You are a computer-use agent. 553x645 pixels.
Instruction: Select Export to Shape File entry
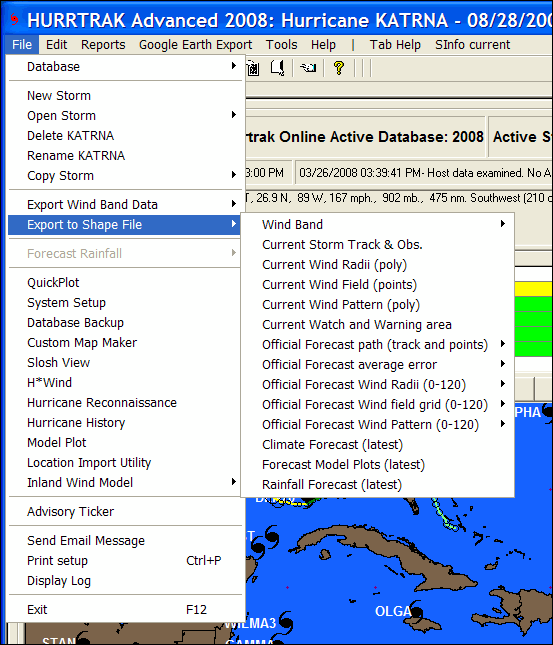pyautogui.click(x=124, y=225)
